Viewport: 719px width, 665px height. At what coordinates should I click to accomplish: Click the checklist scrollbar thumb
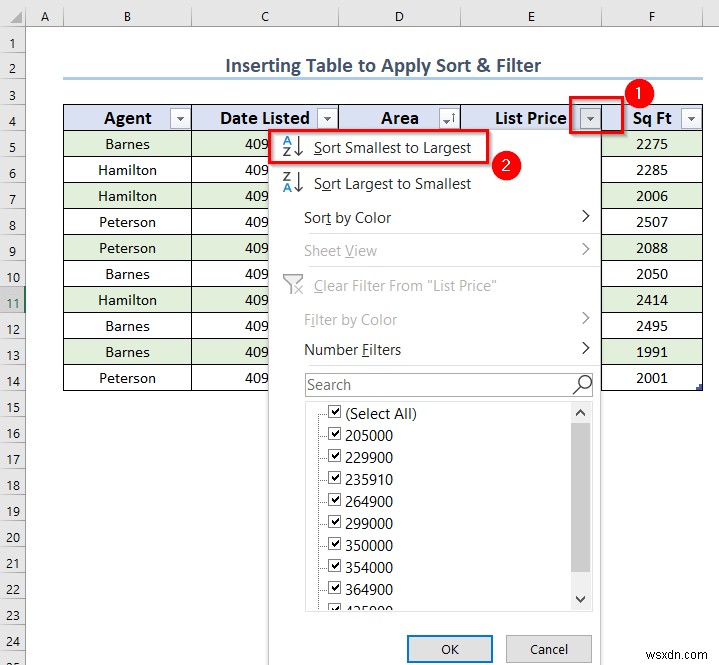pyautogui.click(x=581, y=497)
